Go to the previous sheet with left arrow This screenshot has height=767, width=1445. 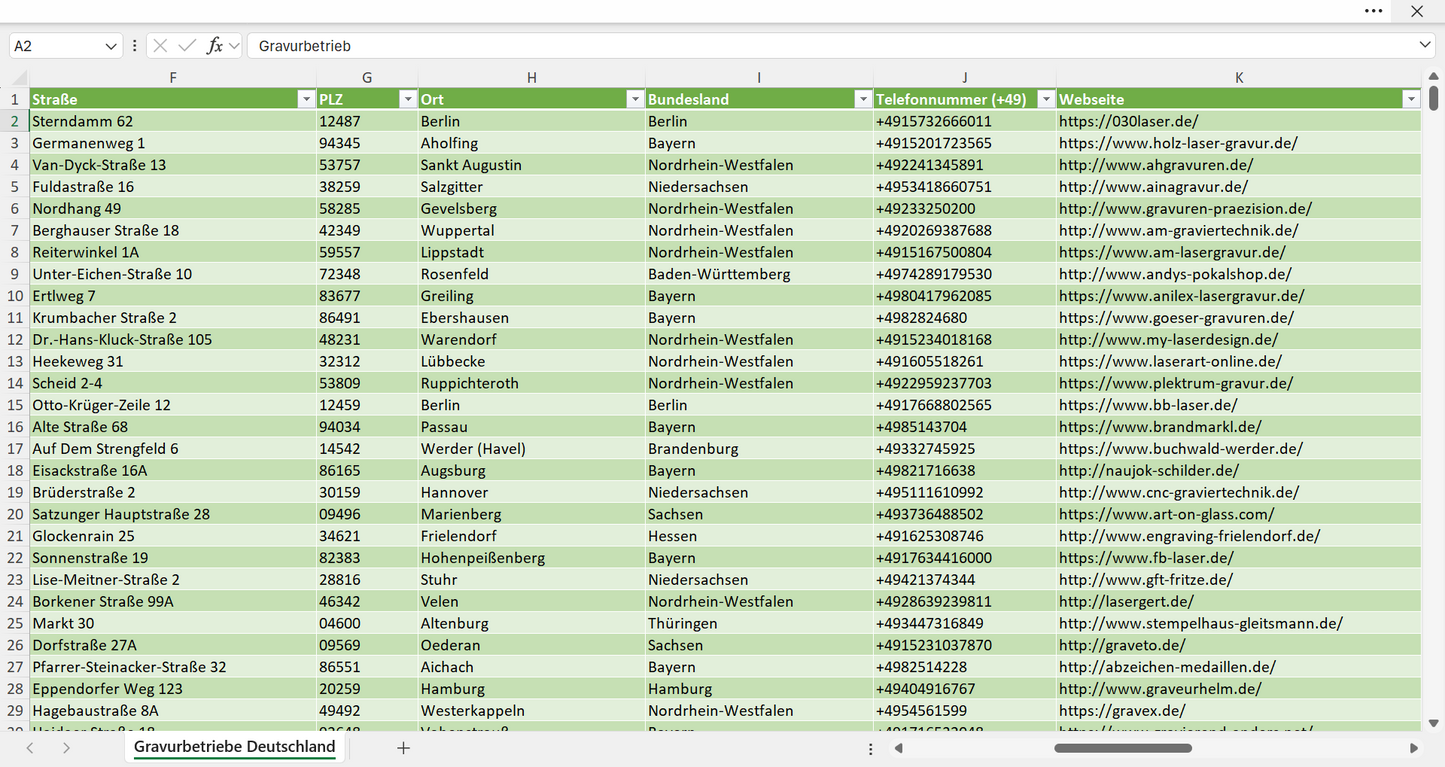click(30, 748)
